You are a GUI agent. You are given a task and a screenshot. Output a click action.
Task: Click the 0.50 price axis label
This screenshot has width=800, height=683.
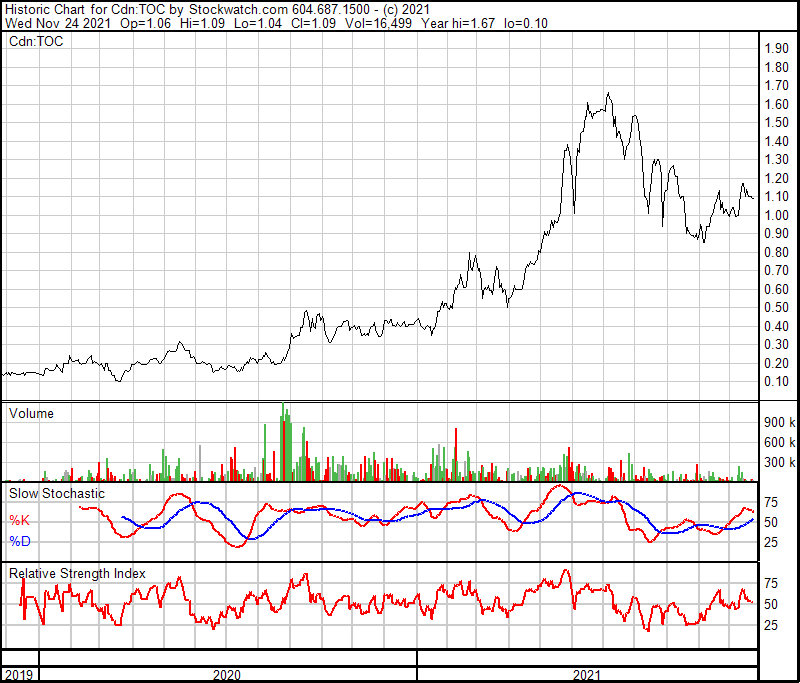[777, 308]
